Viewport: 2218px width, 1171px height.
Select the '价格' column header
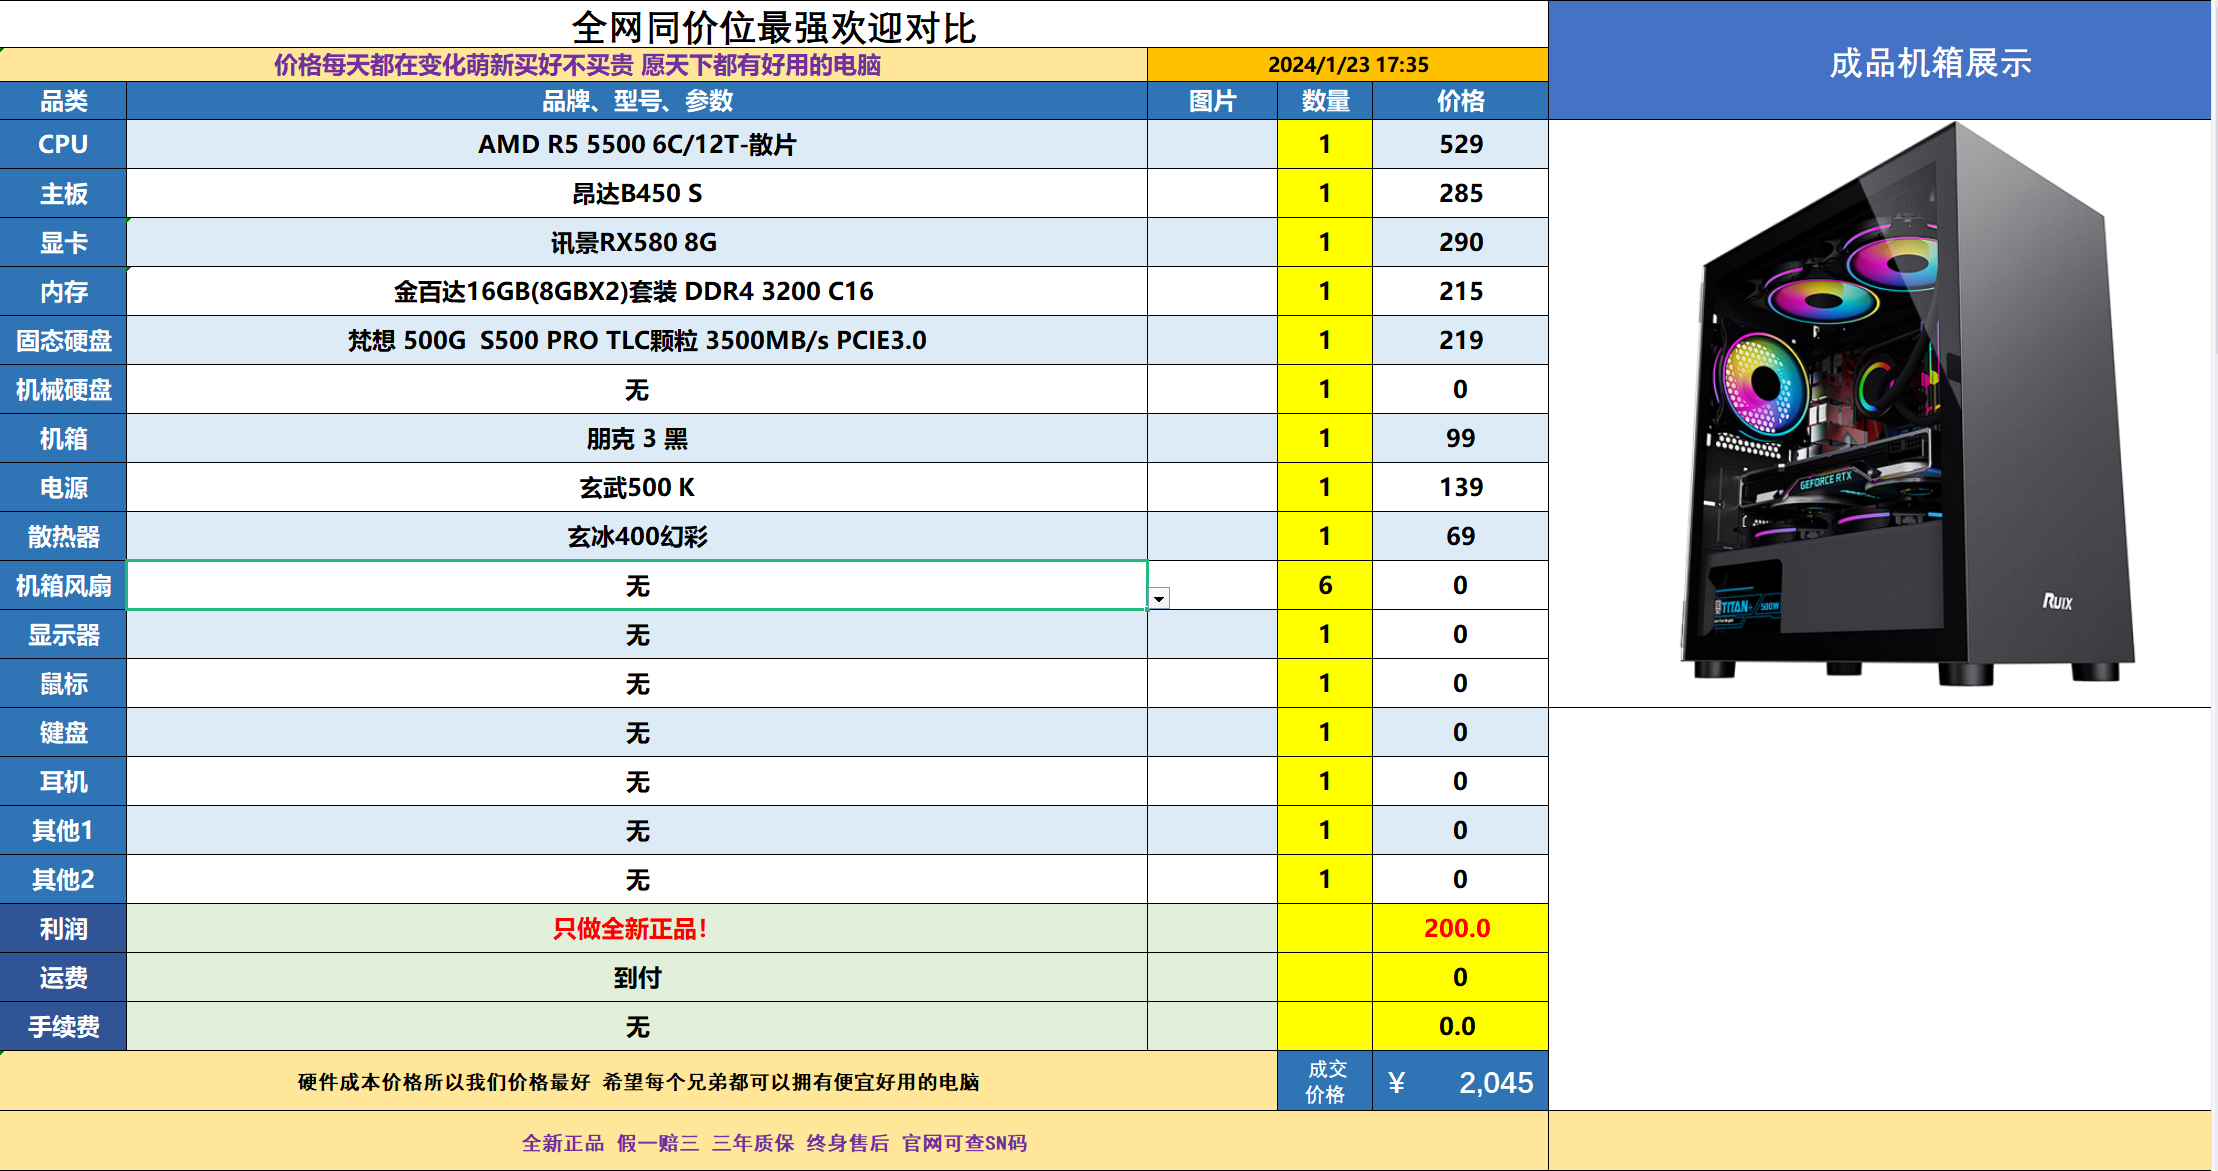tap(1460, 100)
